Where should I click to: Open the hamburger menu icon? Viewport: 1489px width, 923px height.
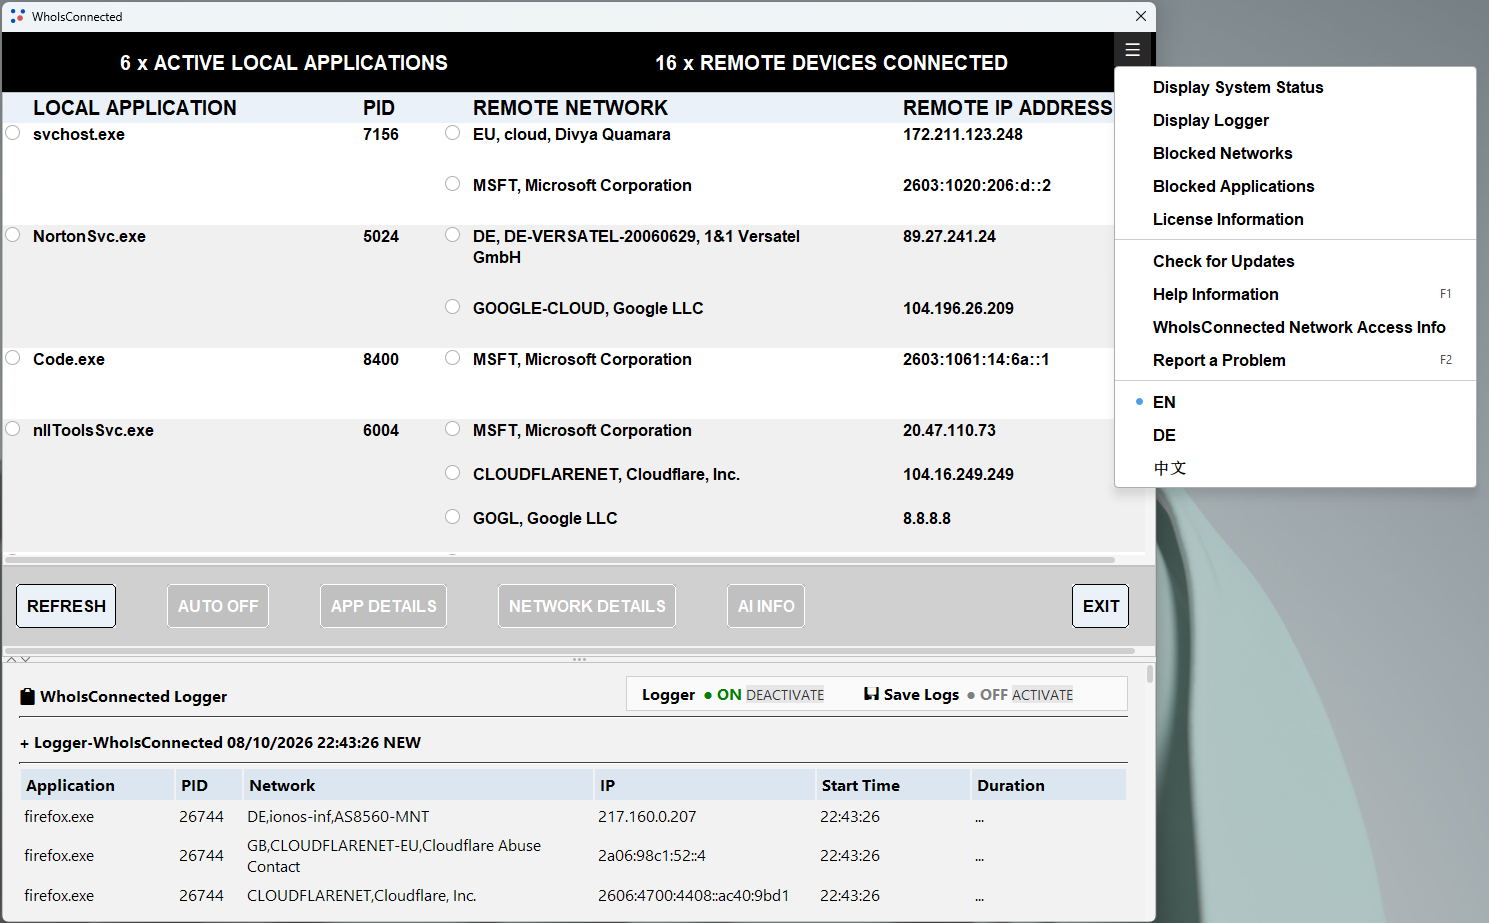click(x=1132, y=50)
